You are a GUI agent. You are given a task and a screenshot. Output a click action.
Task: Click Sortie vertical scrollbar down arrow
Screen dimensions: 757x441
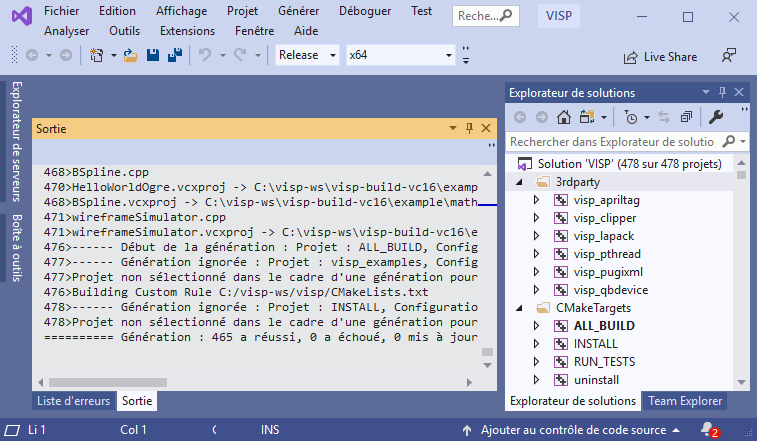488,366
